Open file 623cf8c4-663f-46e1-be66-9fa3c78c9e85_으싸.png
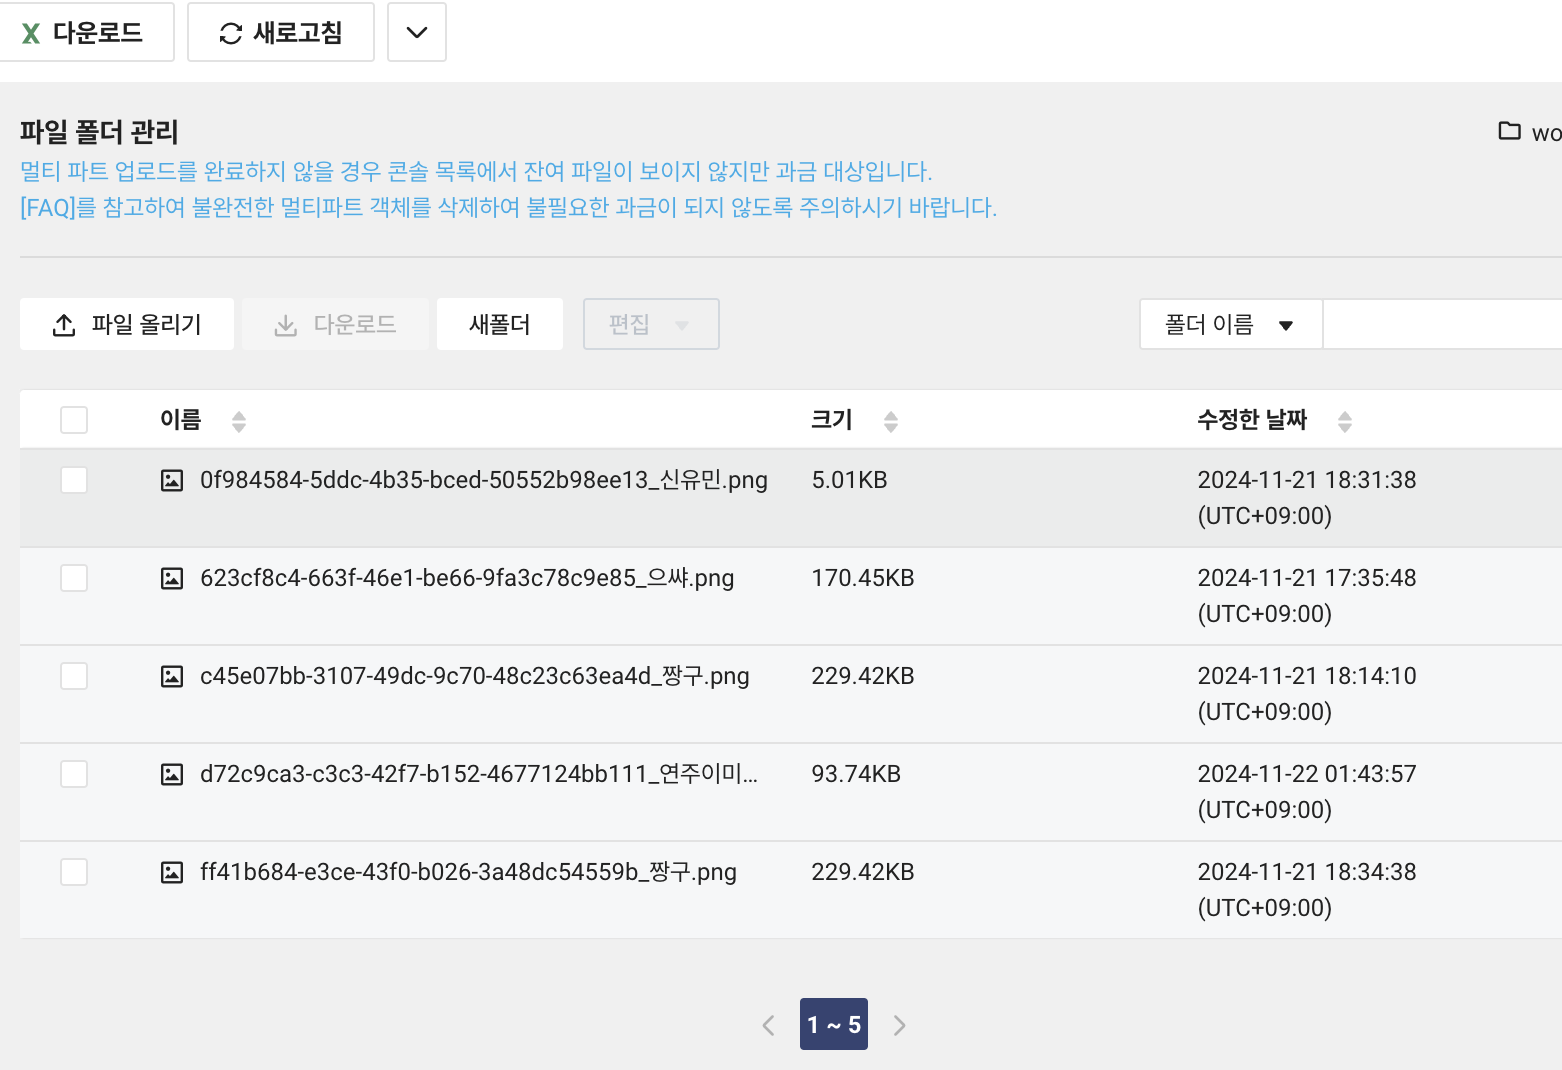Viewport: 1562px width, 1070px height. (467, 578)
